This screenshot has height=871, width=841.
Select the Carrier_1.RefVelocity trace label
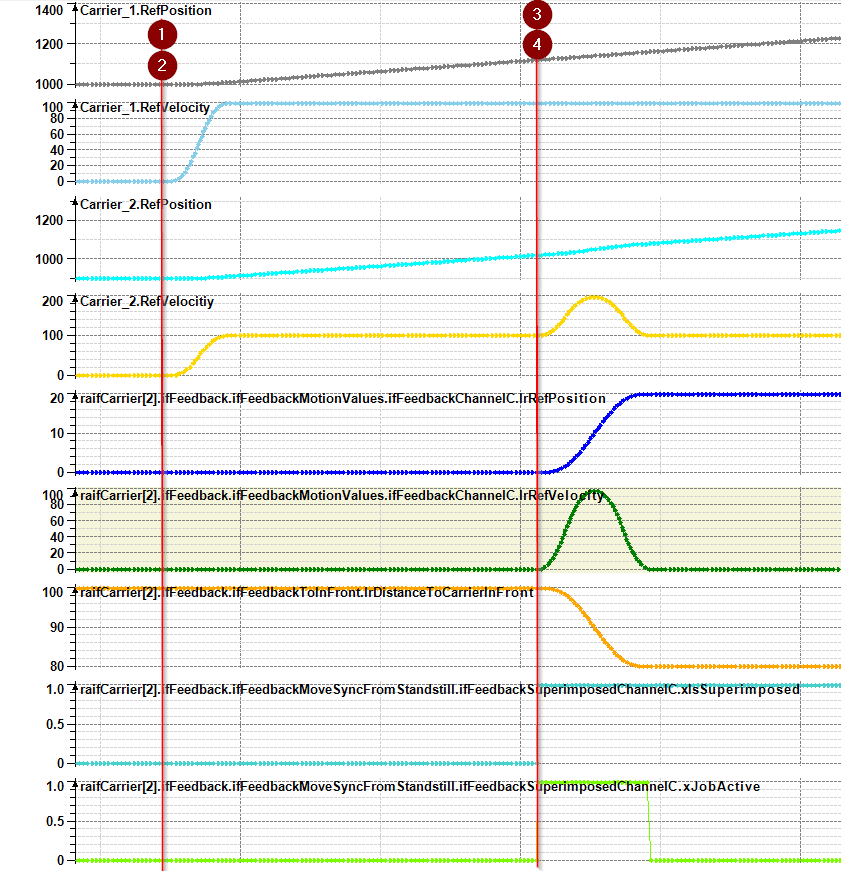144,106
